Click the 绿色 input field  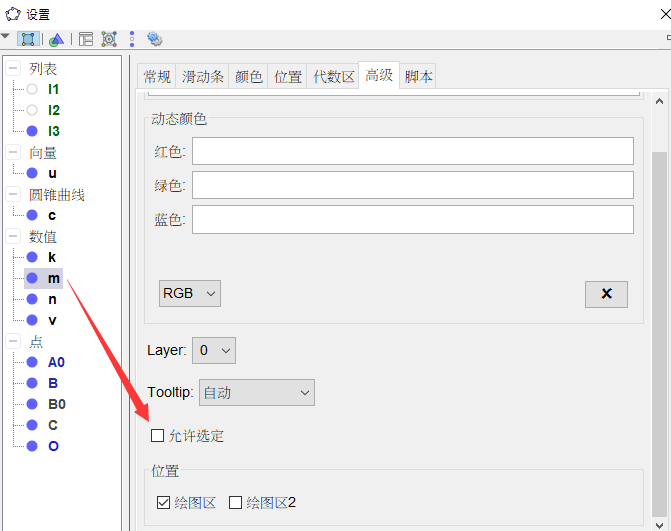(x=413, y=185)
